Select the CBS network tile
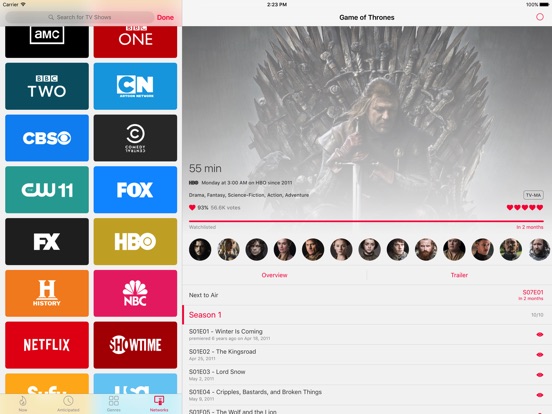Viewport: 552px width, 414px height. point(47,138)
